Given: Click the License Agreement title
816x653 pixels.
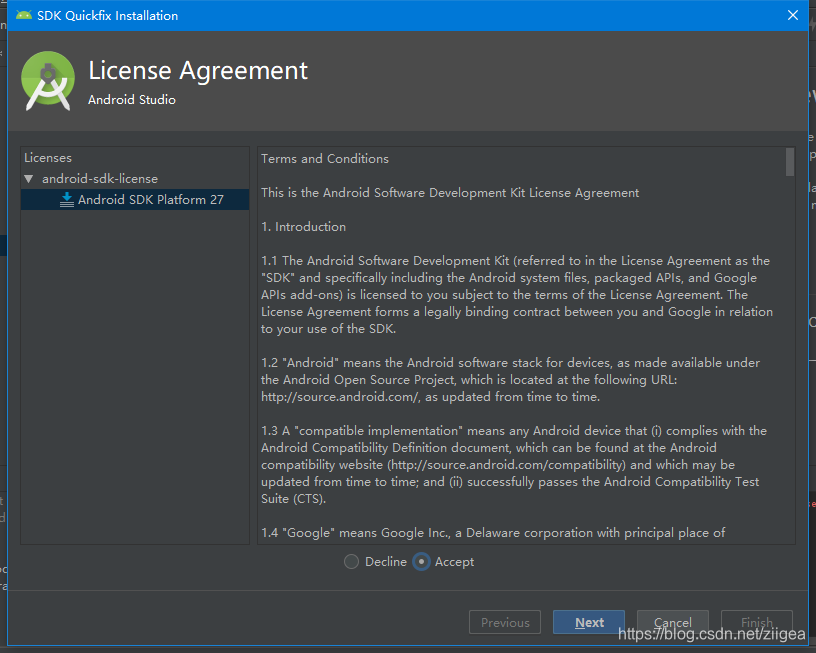Looking at the screenshot, I should [198, 70].
